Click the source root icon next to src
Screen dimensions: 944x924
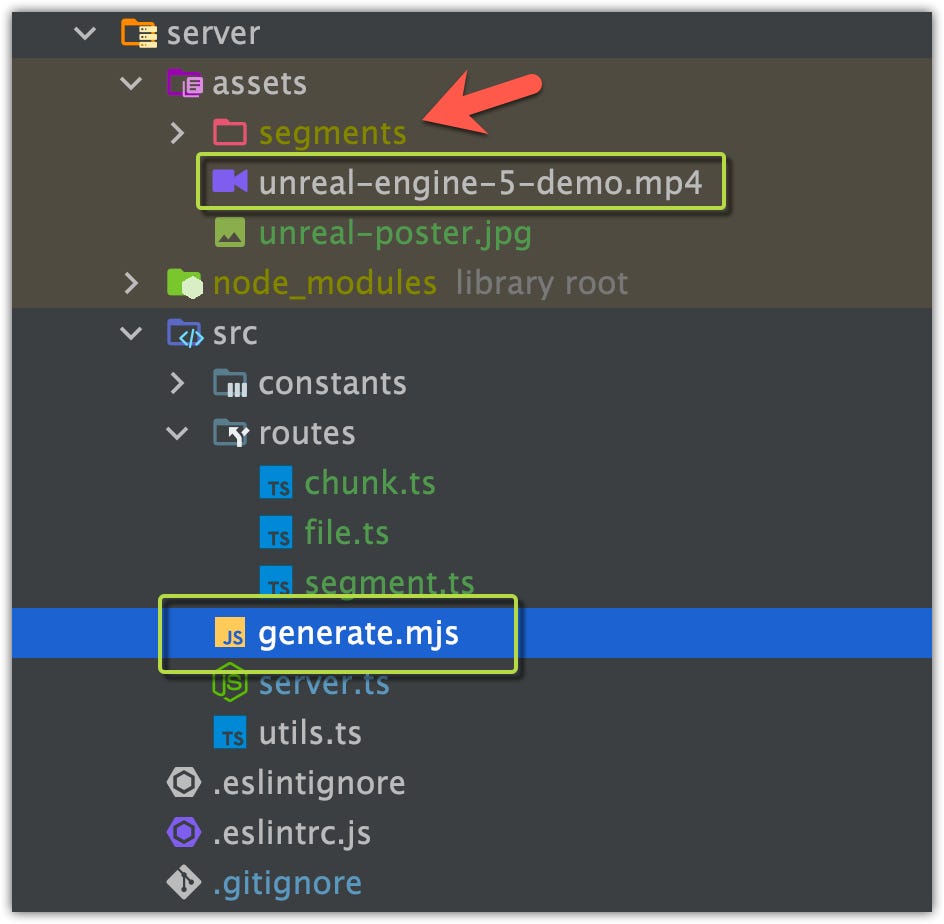click(186, 333)
